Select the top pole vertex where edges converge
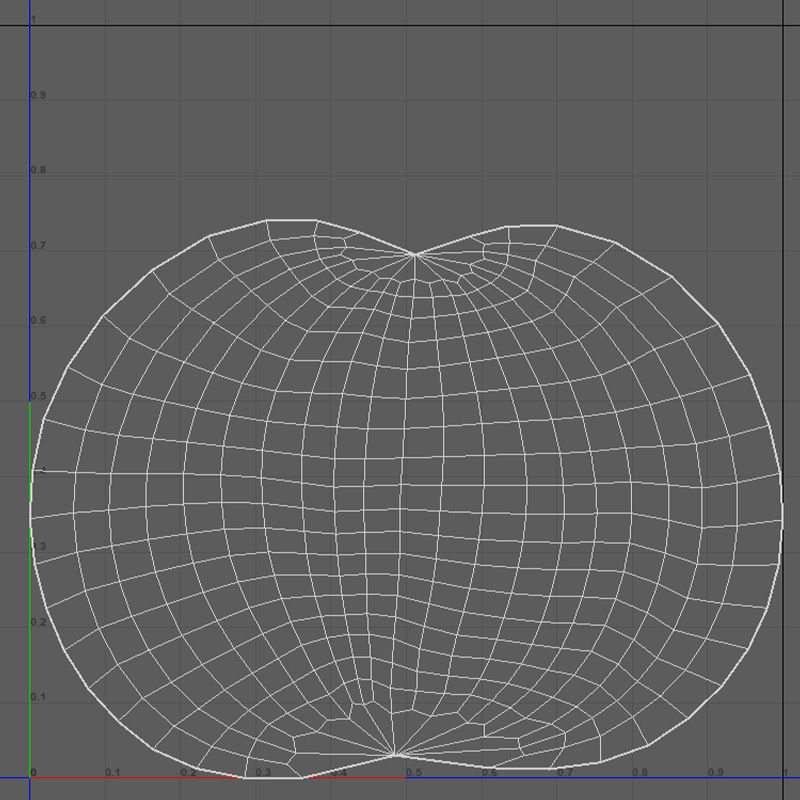Screen dimensions: 800x800 (x=414, y=254)
